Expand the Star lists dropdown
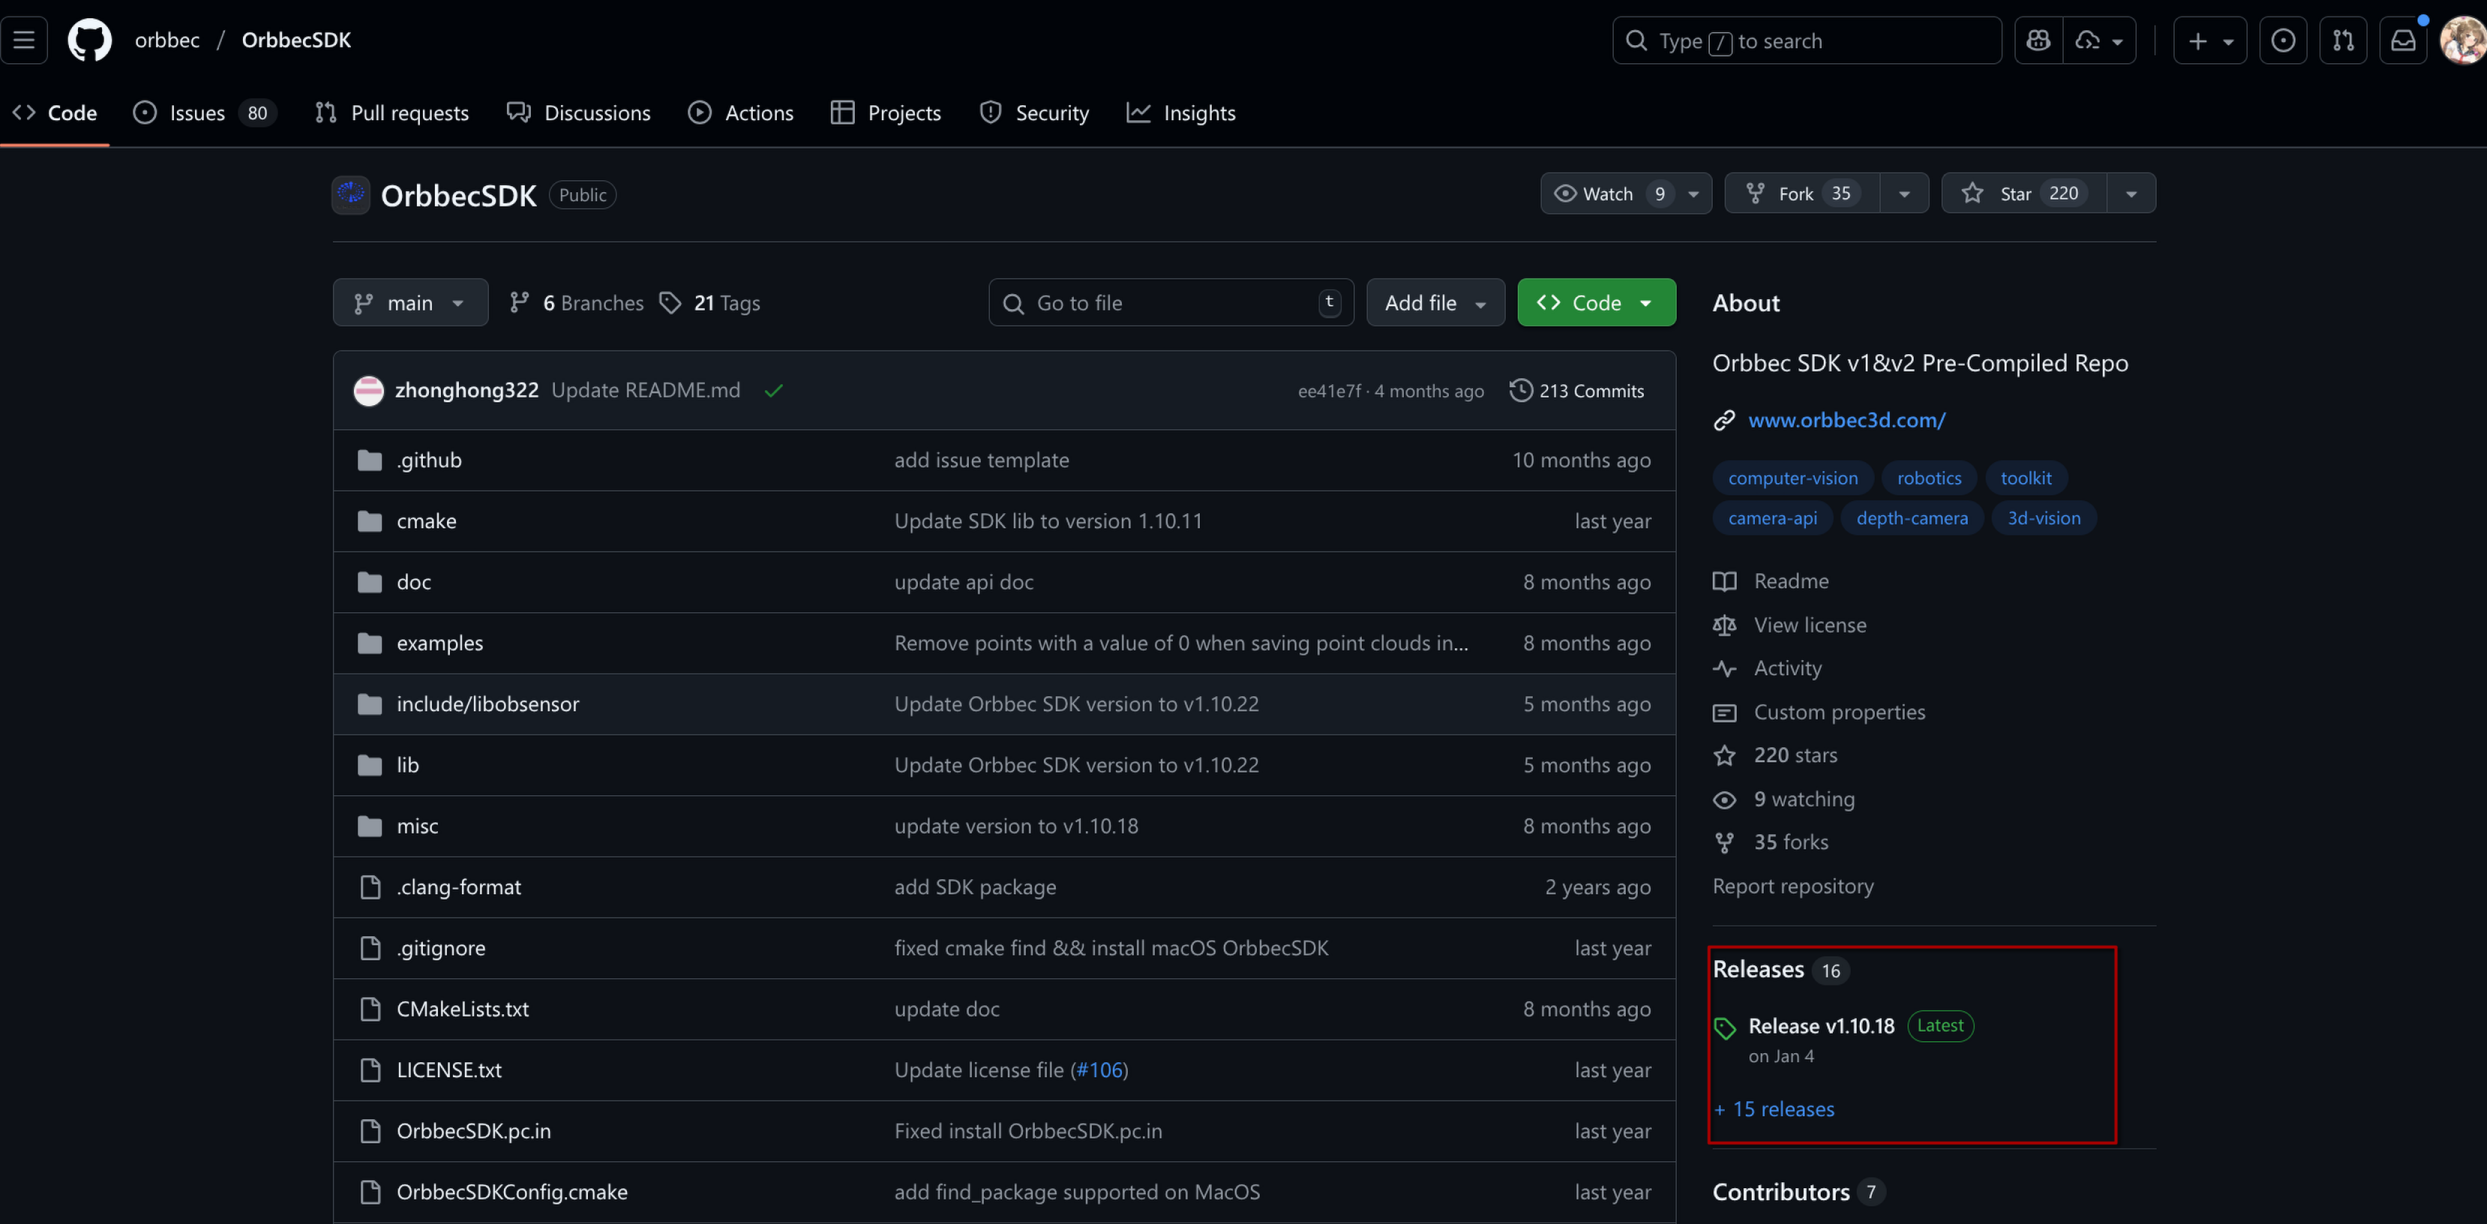 coord(2131,193)
